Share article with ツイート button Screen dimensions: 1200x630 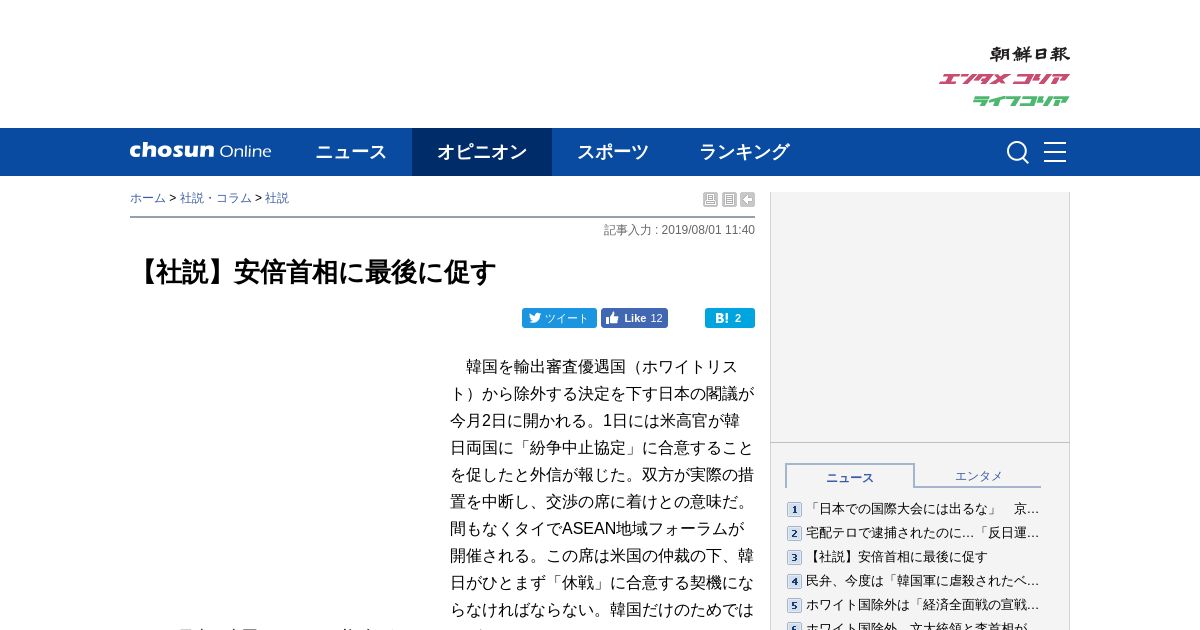559,318
